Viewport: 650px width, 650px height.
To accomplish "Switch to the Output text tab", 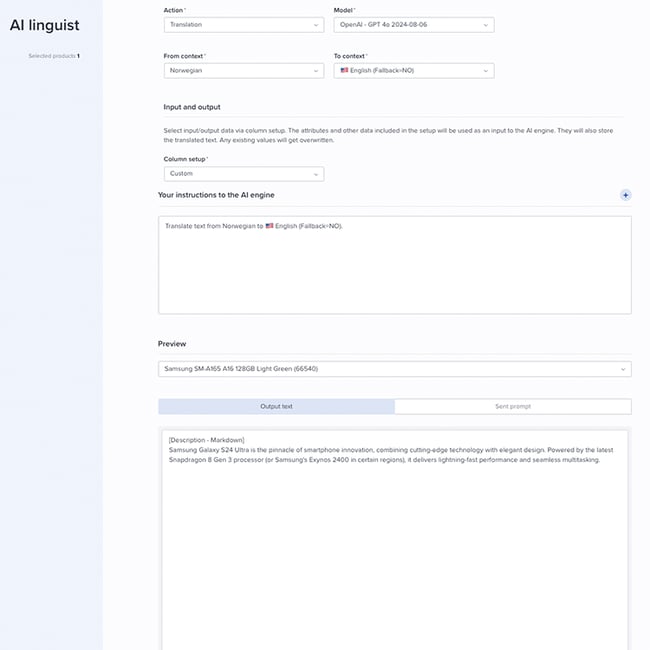I will pyautogui.click(x=276, y=406).
